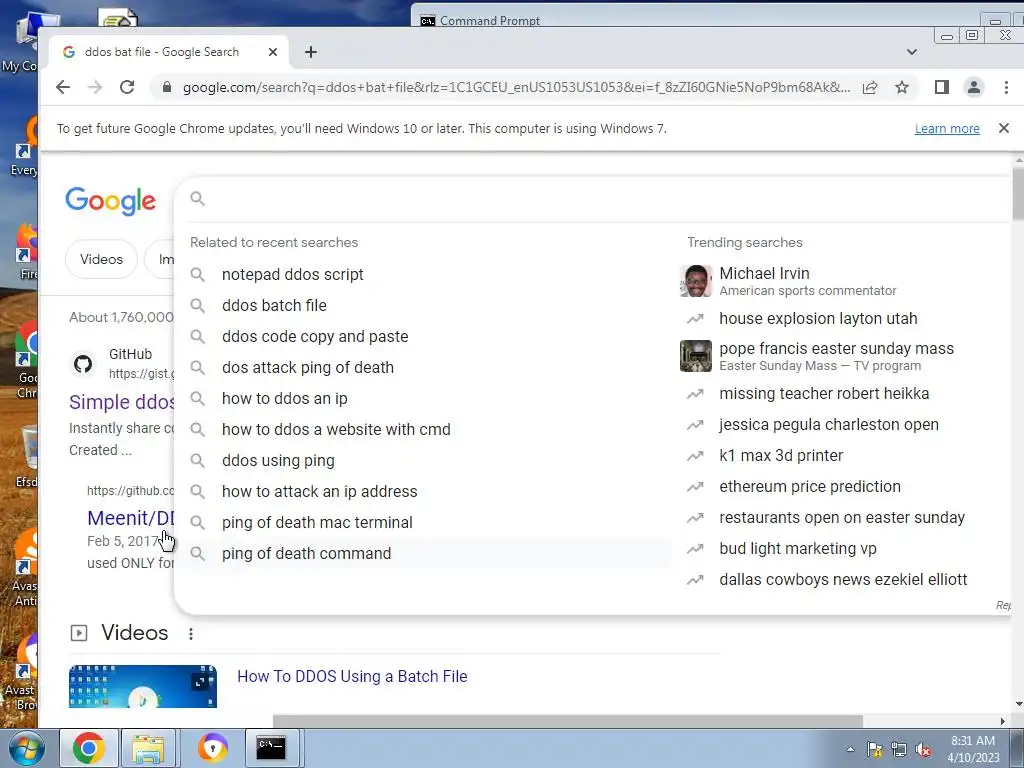Open Chrome's side panel
1024x768 pixels.
942,87
